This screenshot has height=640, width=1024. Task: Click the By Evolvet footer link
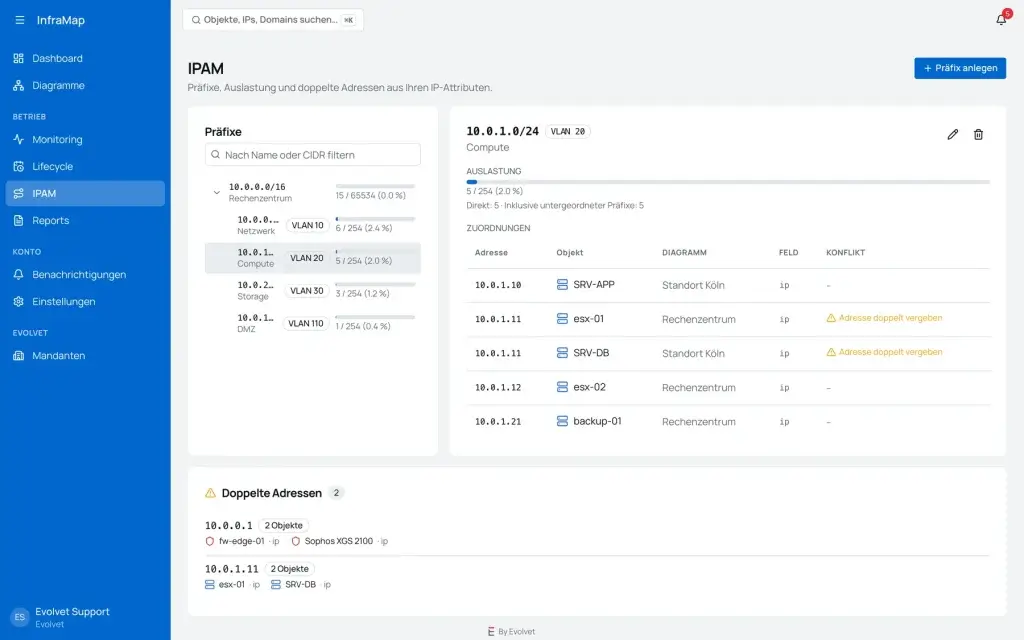click(511, 632)
